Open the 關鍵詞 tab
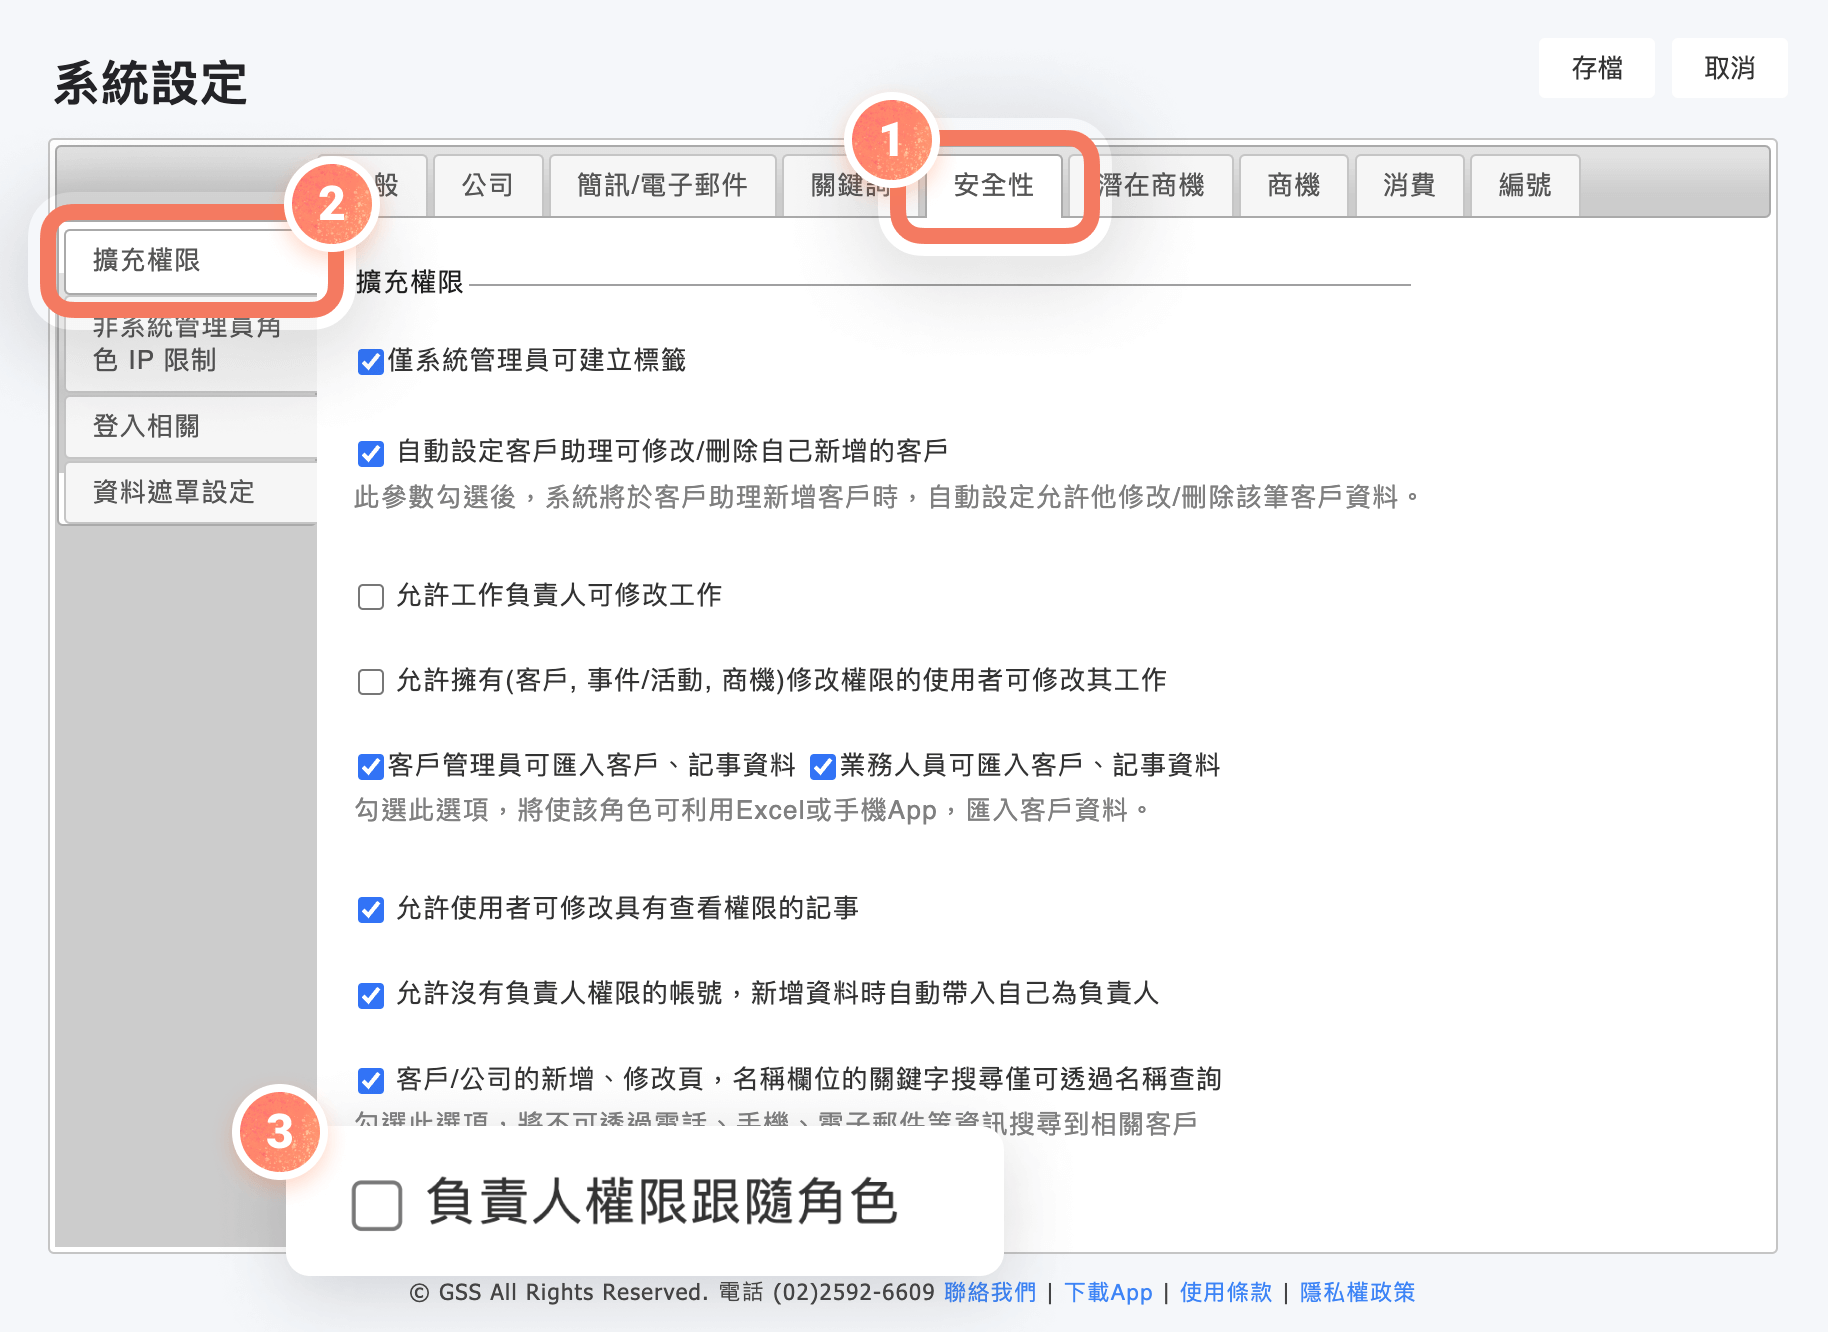Viewport: 1828px width, 1332px height. [850, 185]
